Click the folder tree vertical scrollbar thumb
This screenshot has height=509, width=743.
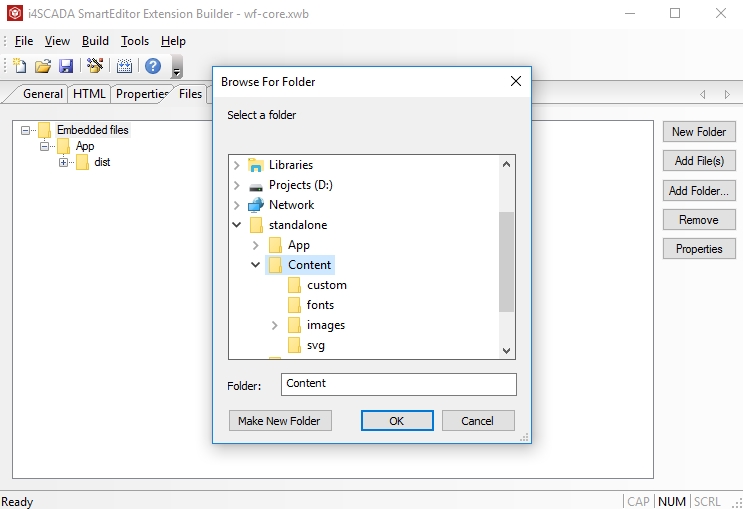click(x=506, y=262)
